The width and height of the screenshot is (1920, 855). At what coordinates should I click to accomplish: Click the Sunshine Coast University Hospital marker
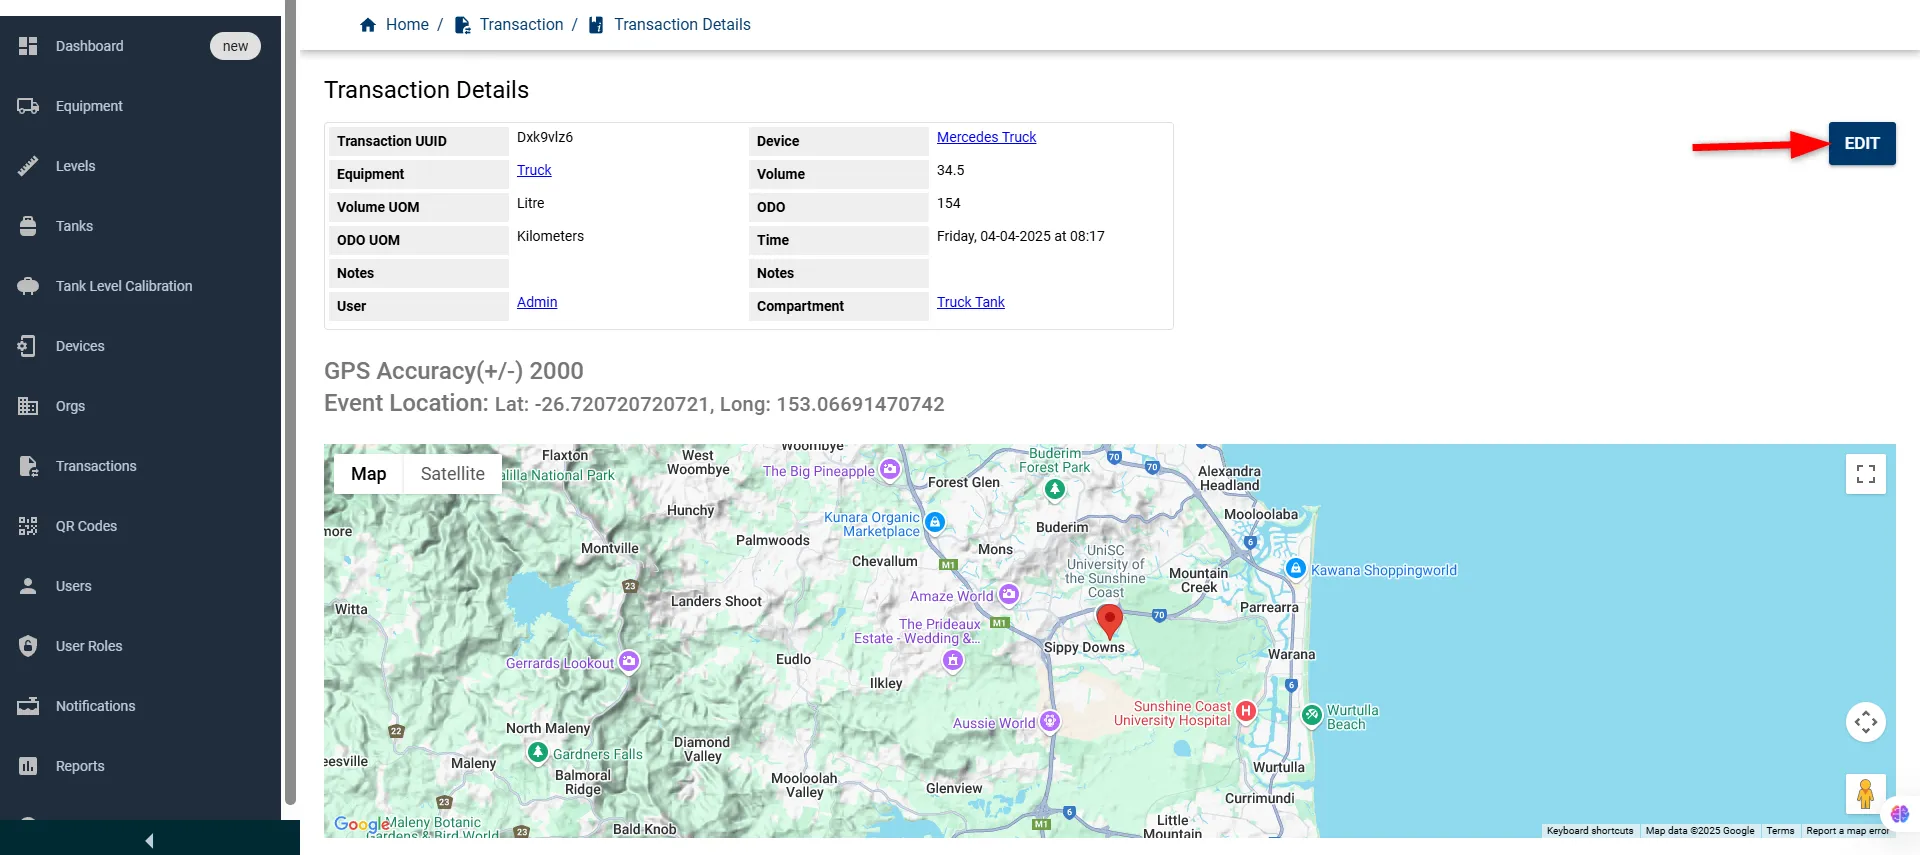click(1245, 711)
